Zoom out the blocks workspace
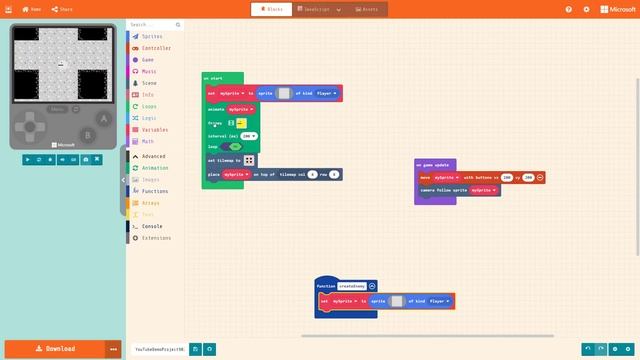The height and width of the screenshot is (360, 640). [615, 349]
